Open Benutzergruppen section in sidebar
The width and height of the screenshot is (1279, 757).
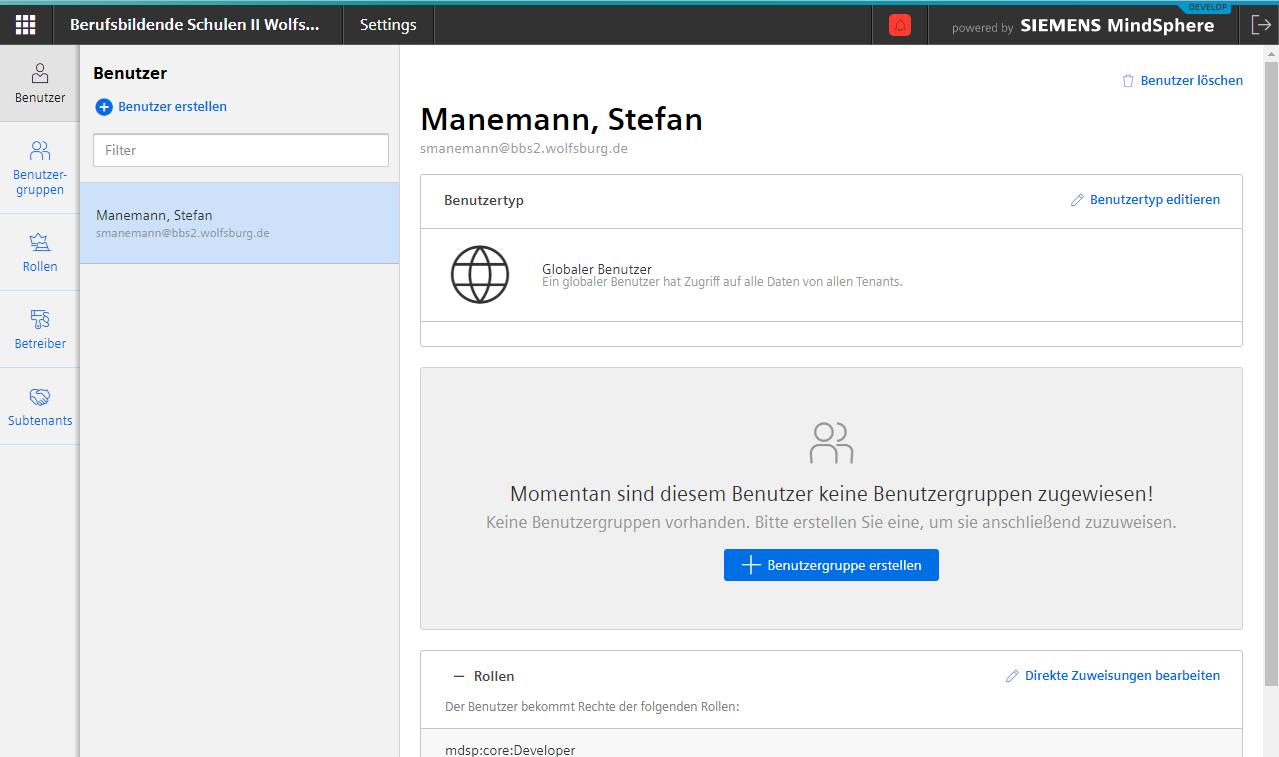click(40, 168)
